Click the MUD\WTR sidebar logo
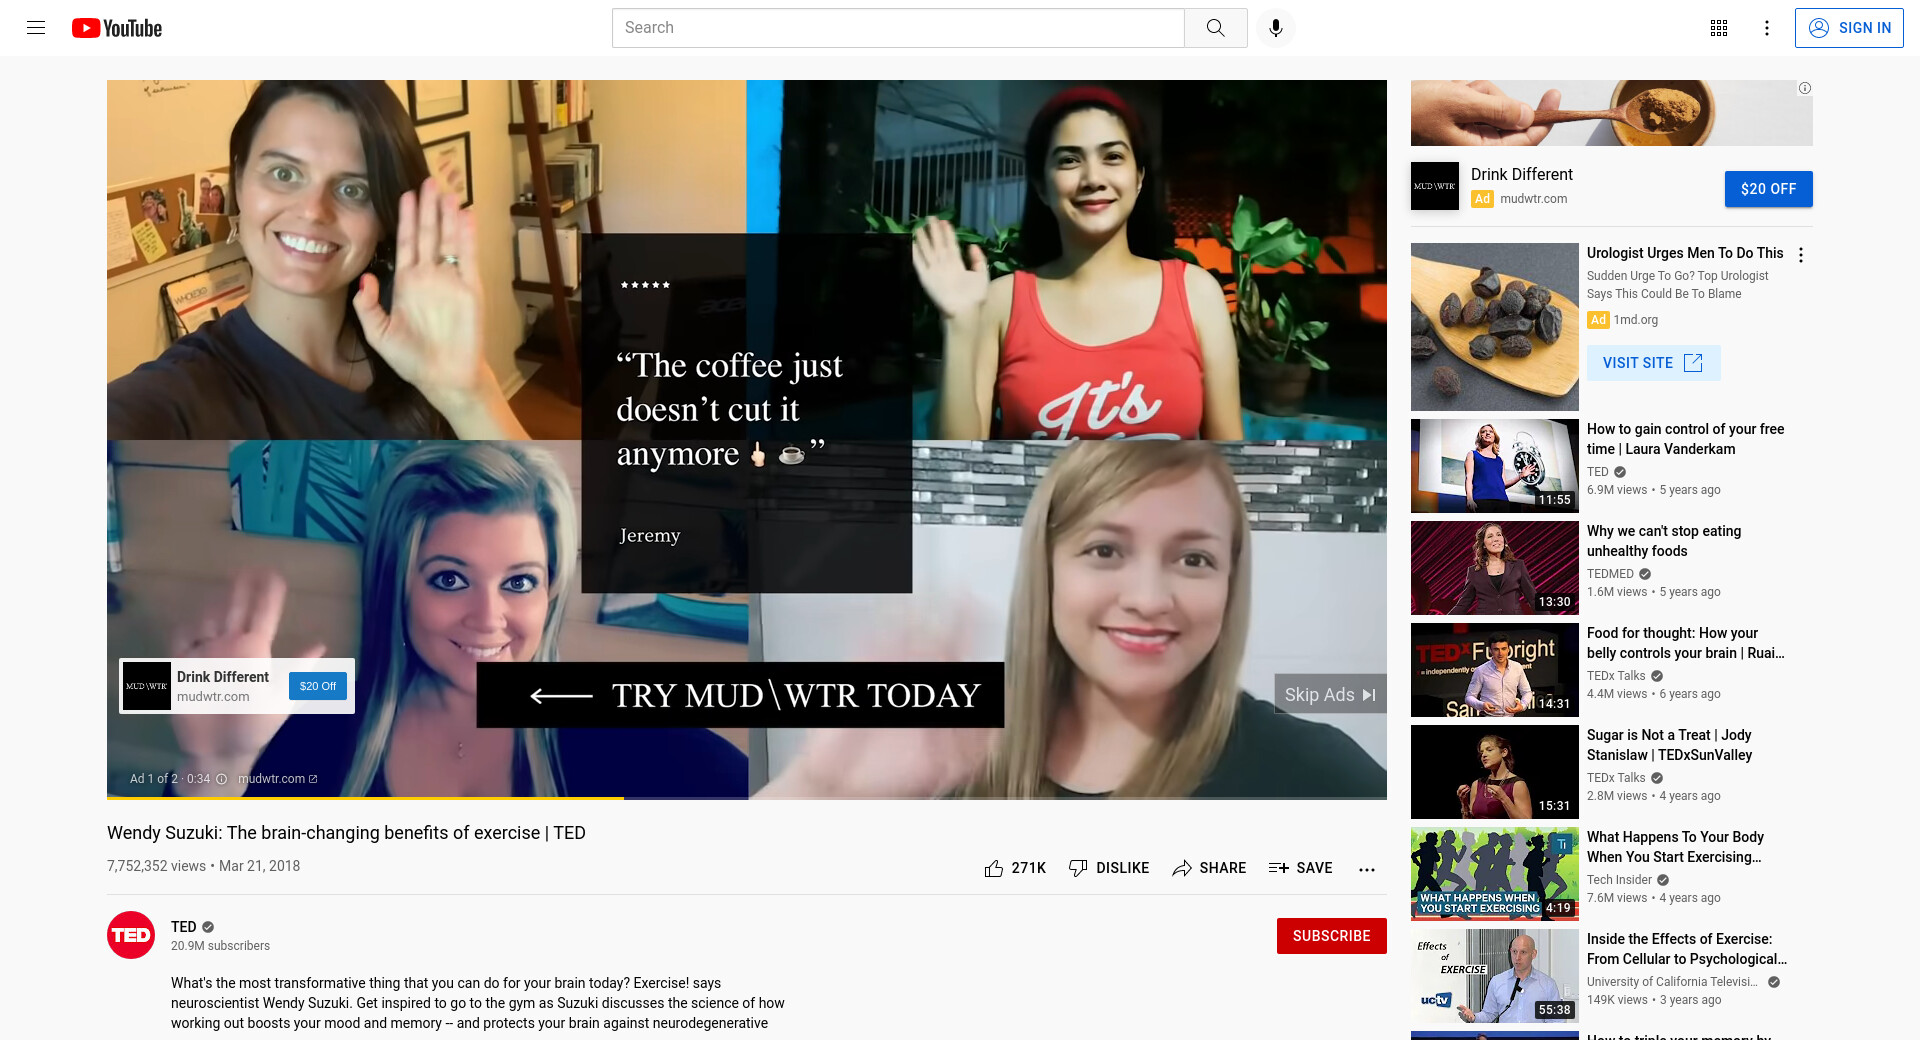Screen dimensions: 1920x1040 point(1435,186)
